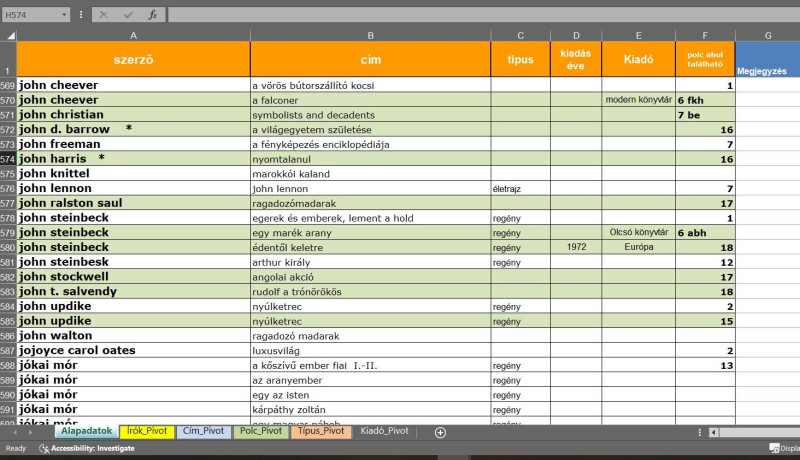Click the horizontal scrollbar left arrow

pos(714,432)
